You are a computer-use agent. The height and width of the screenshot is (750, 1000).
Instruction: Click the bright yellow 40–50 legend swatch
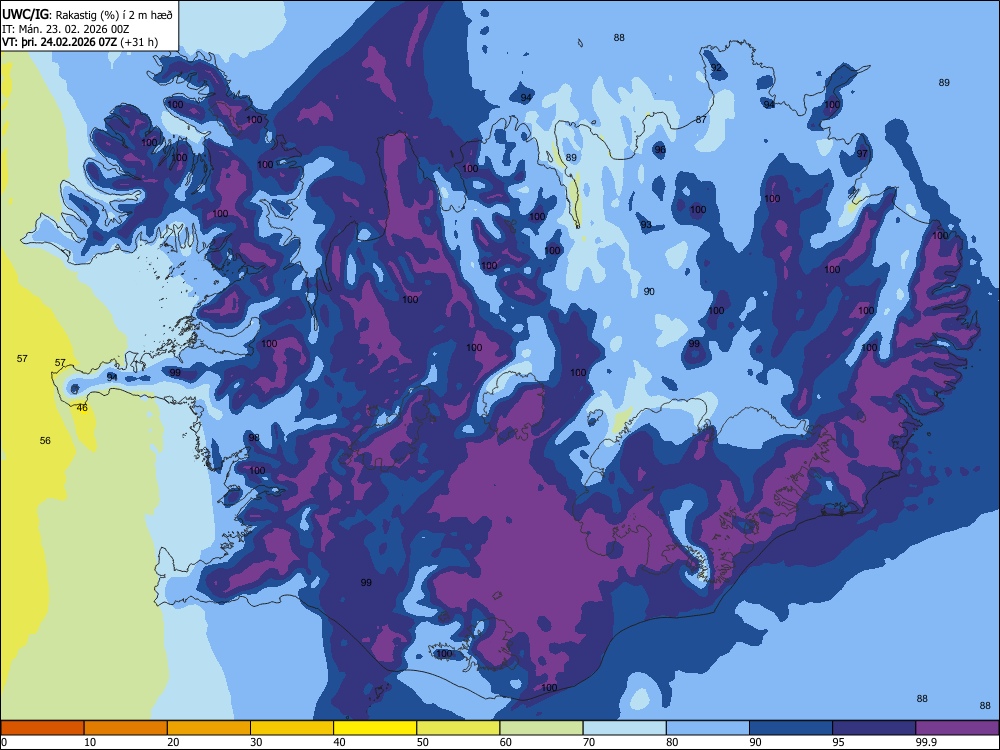[375, 728]
